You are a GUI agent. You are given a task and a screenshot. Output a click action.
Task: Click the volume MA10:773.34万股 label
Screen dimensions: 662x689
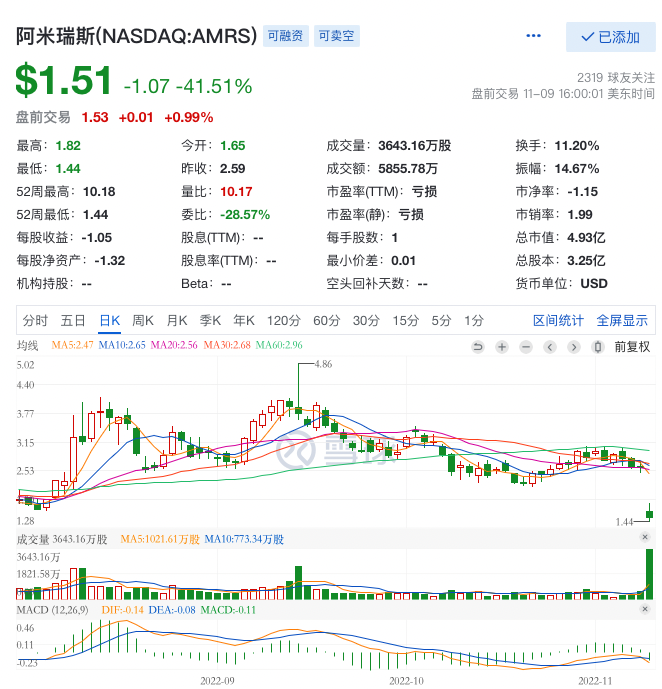pos(244,539)
